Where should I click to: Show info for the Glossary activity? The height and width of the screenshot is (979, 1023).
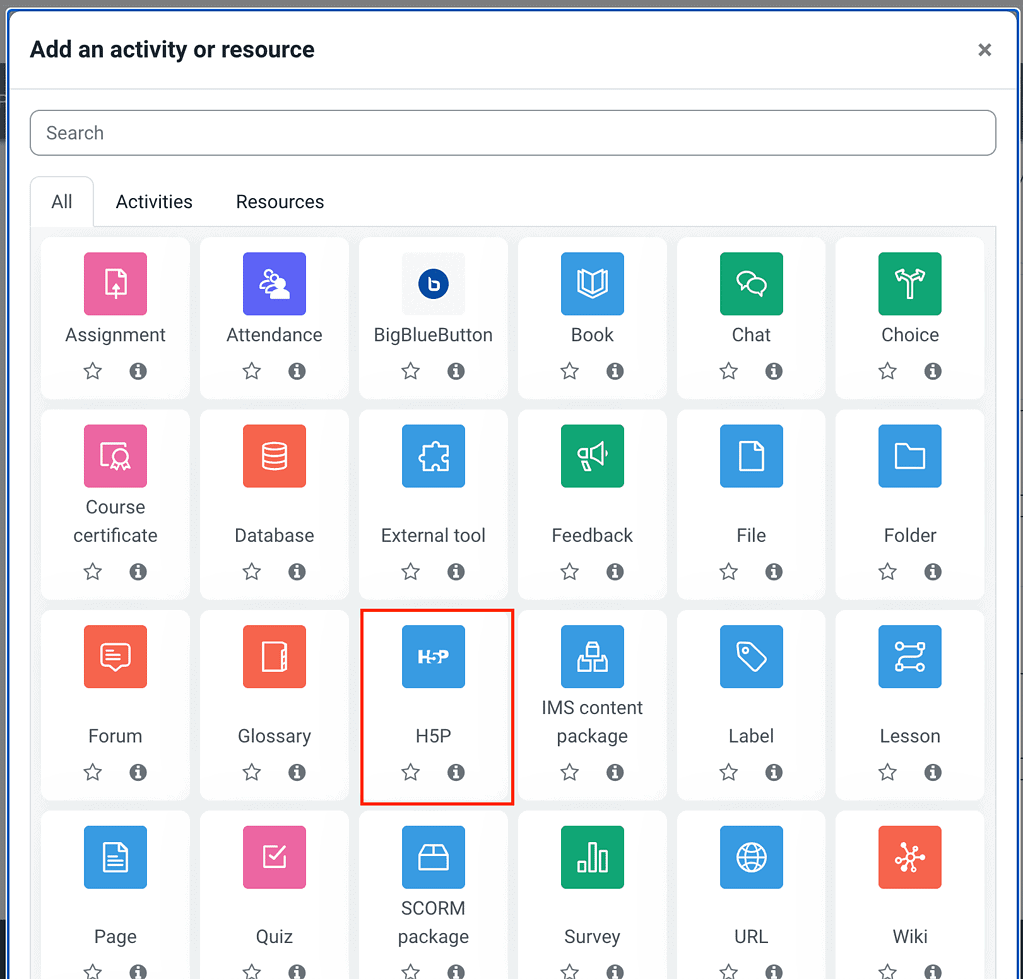pos(297,772)
